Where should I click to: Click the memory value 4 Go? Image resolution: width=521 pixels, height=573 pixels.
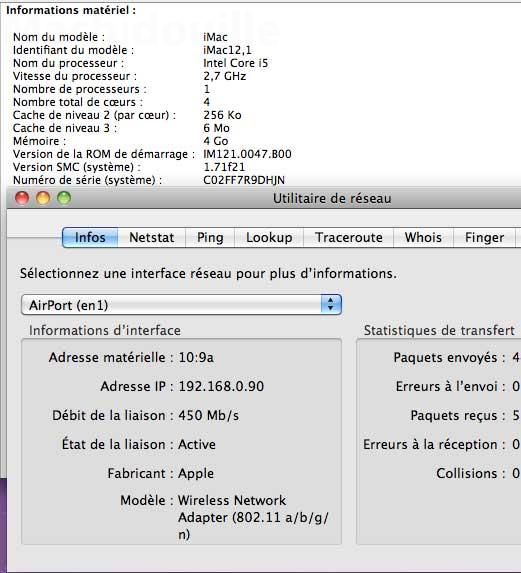[x=216, y=141]
